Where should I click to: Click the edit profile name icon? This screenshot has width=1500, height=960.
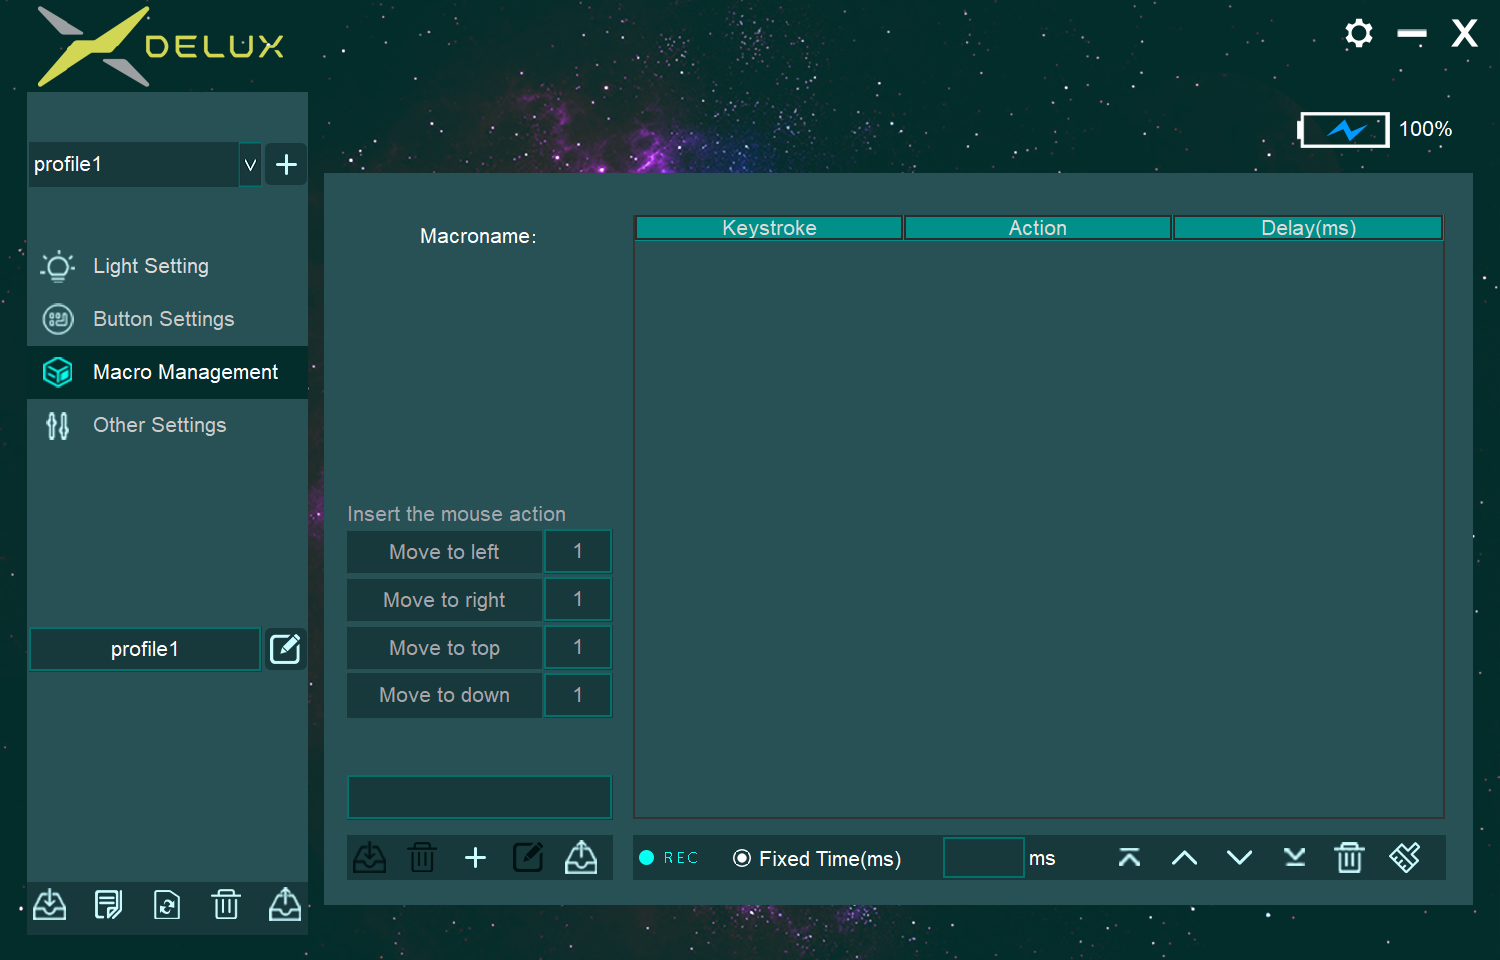click(285, 649)
